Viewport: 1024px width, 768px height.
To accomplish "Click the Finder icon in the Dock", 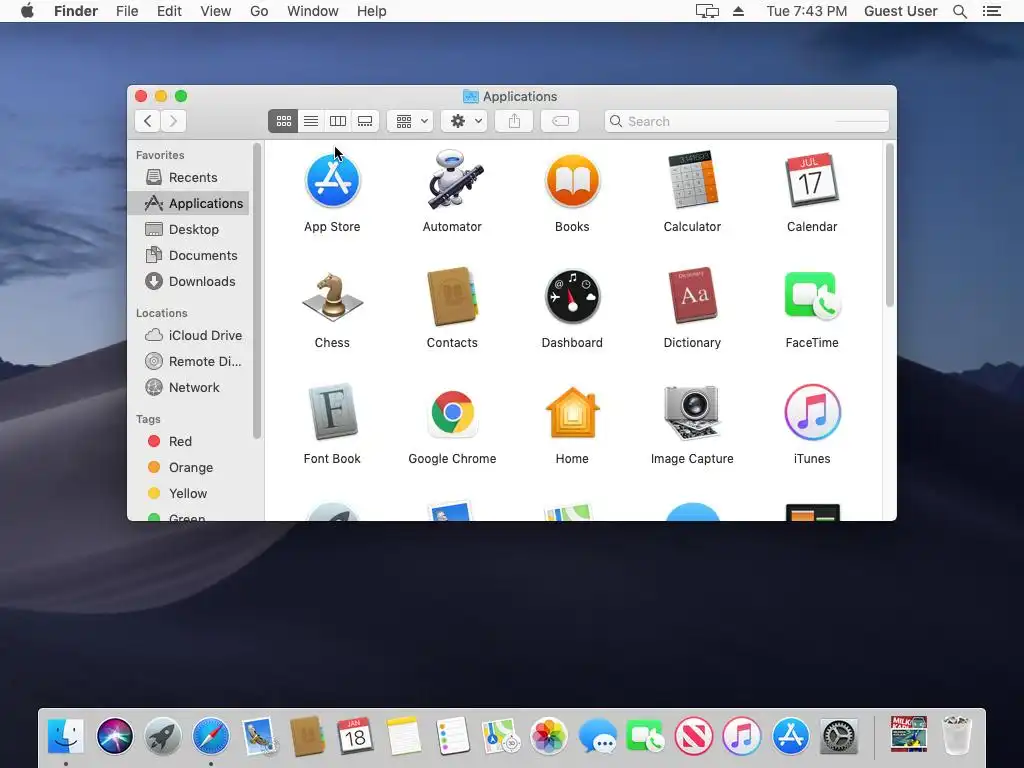I will [66, 736].
